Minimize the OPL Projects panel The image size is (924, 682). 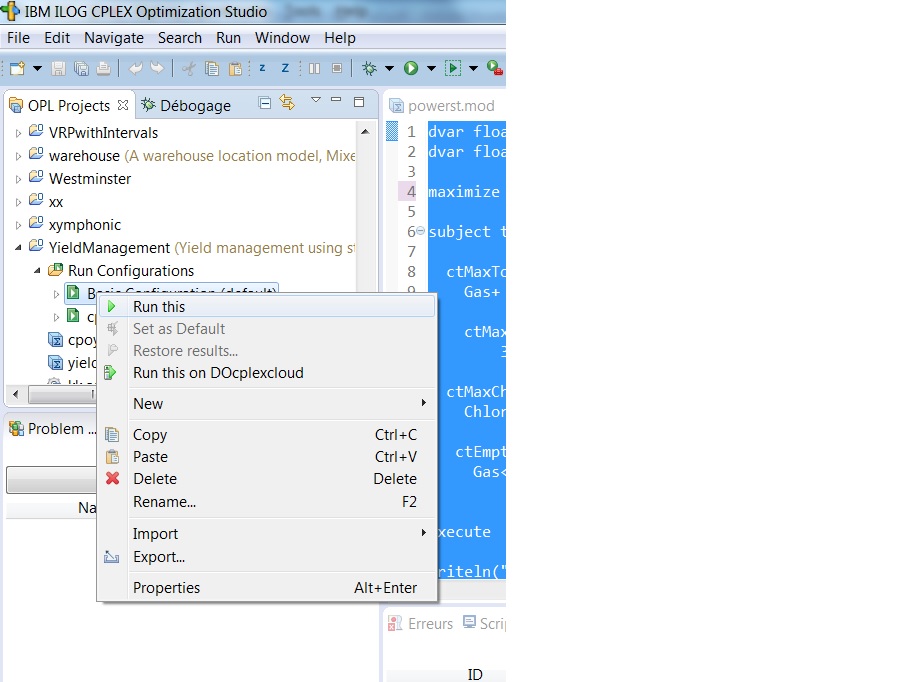pyautogui.click(x=336, y=100)
